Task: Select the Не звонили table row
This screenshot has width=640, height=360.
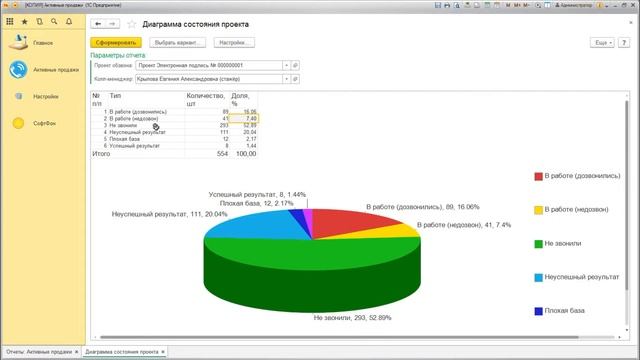Action: coord(174,125)
